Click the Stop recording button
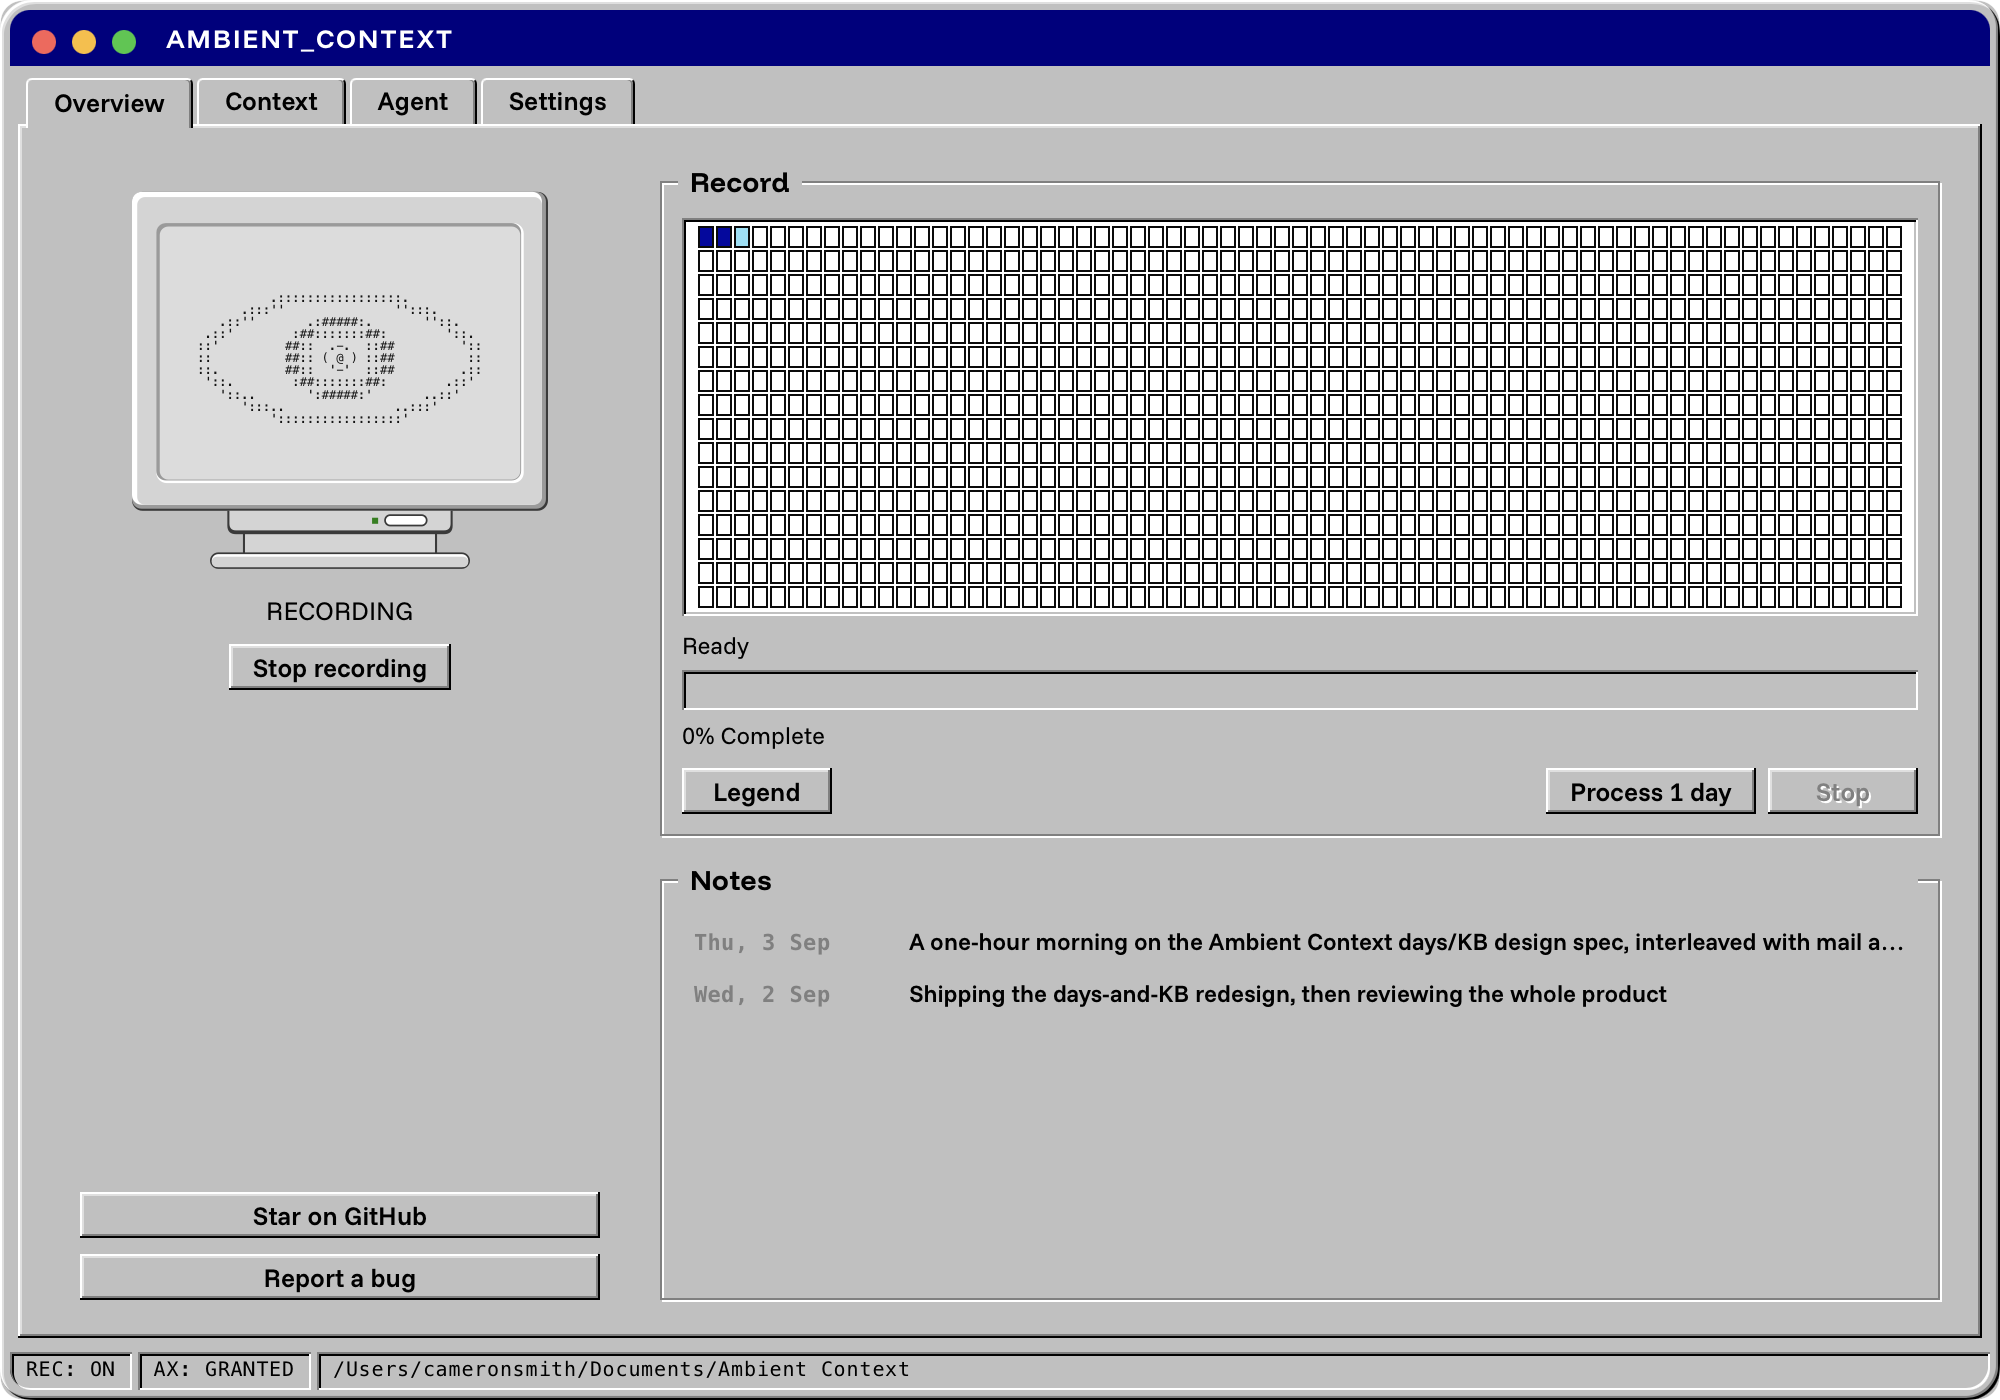The width and height of the screenshot is (2000, 1400). (340, 667)
